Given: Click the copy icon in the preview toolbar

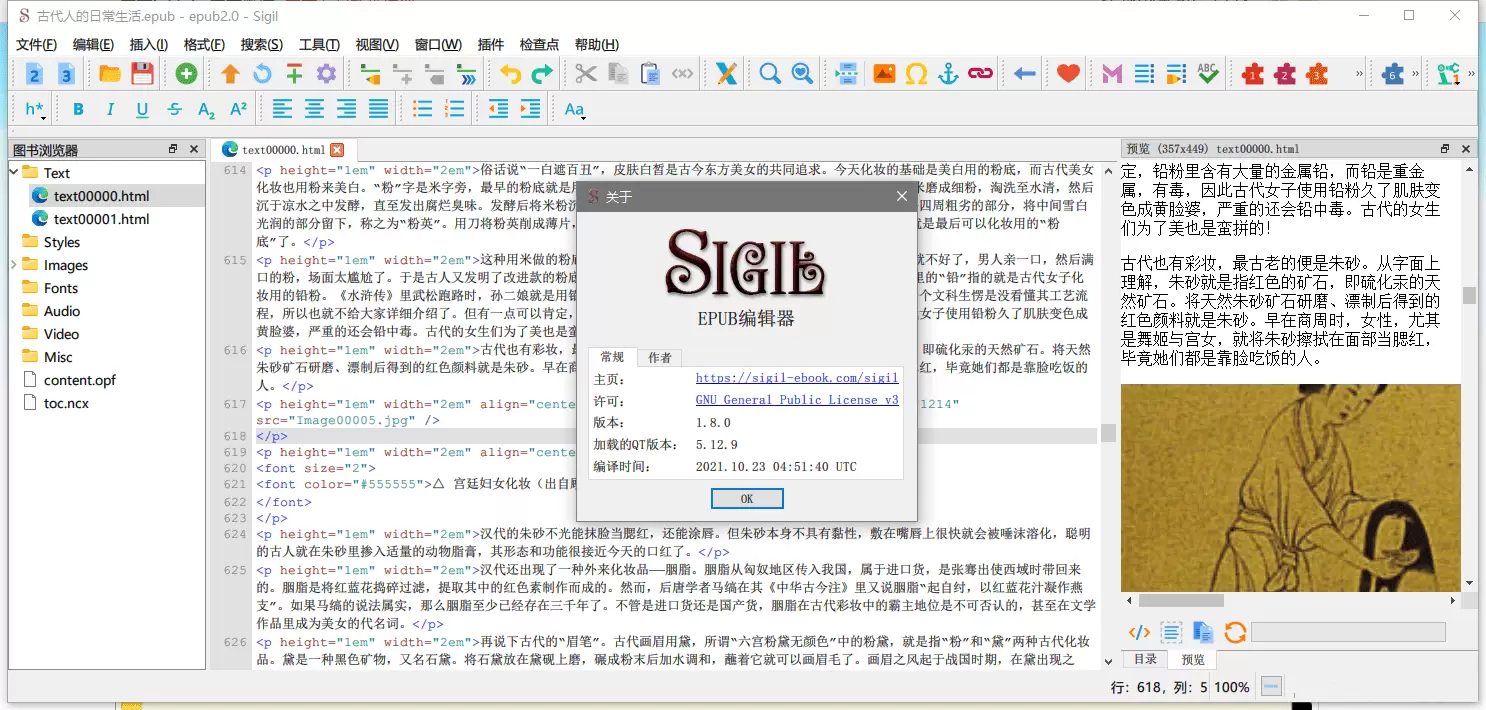Looking at the screenshot, I should click(1203, 632).
